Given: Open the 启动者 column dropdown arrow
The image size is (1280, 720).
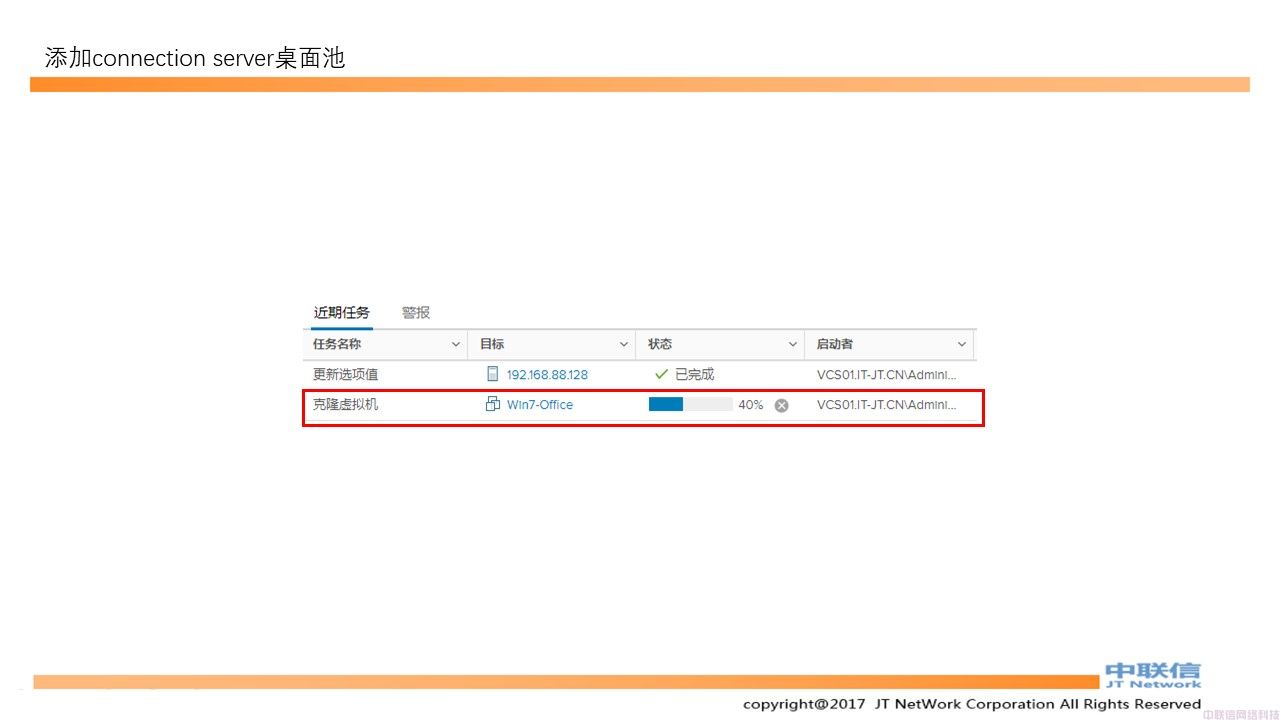Looking at the screenshot, I should point(962,344).
